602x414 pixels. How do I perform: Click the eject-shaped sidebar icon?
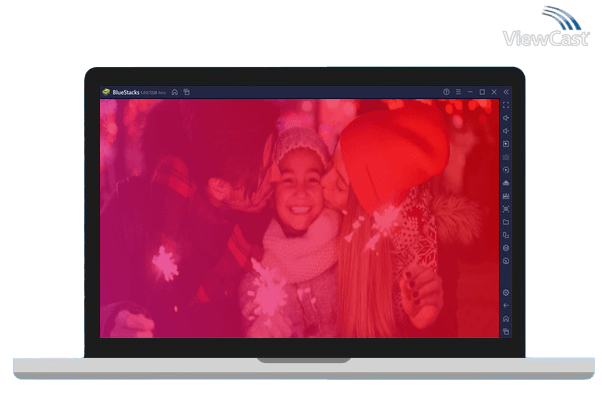pos(506,183)
